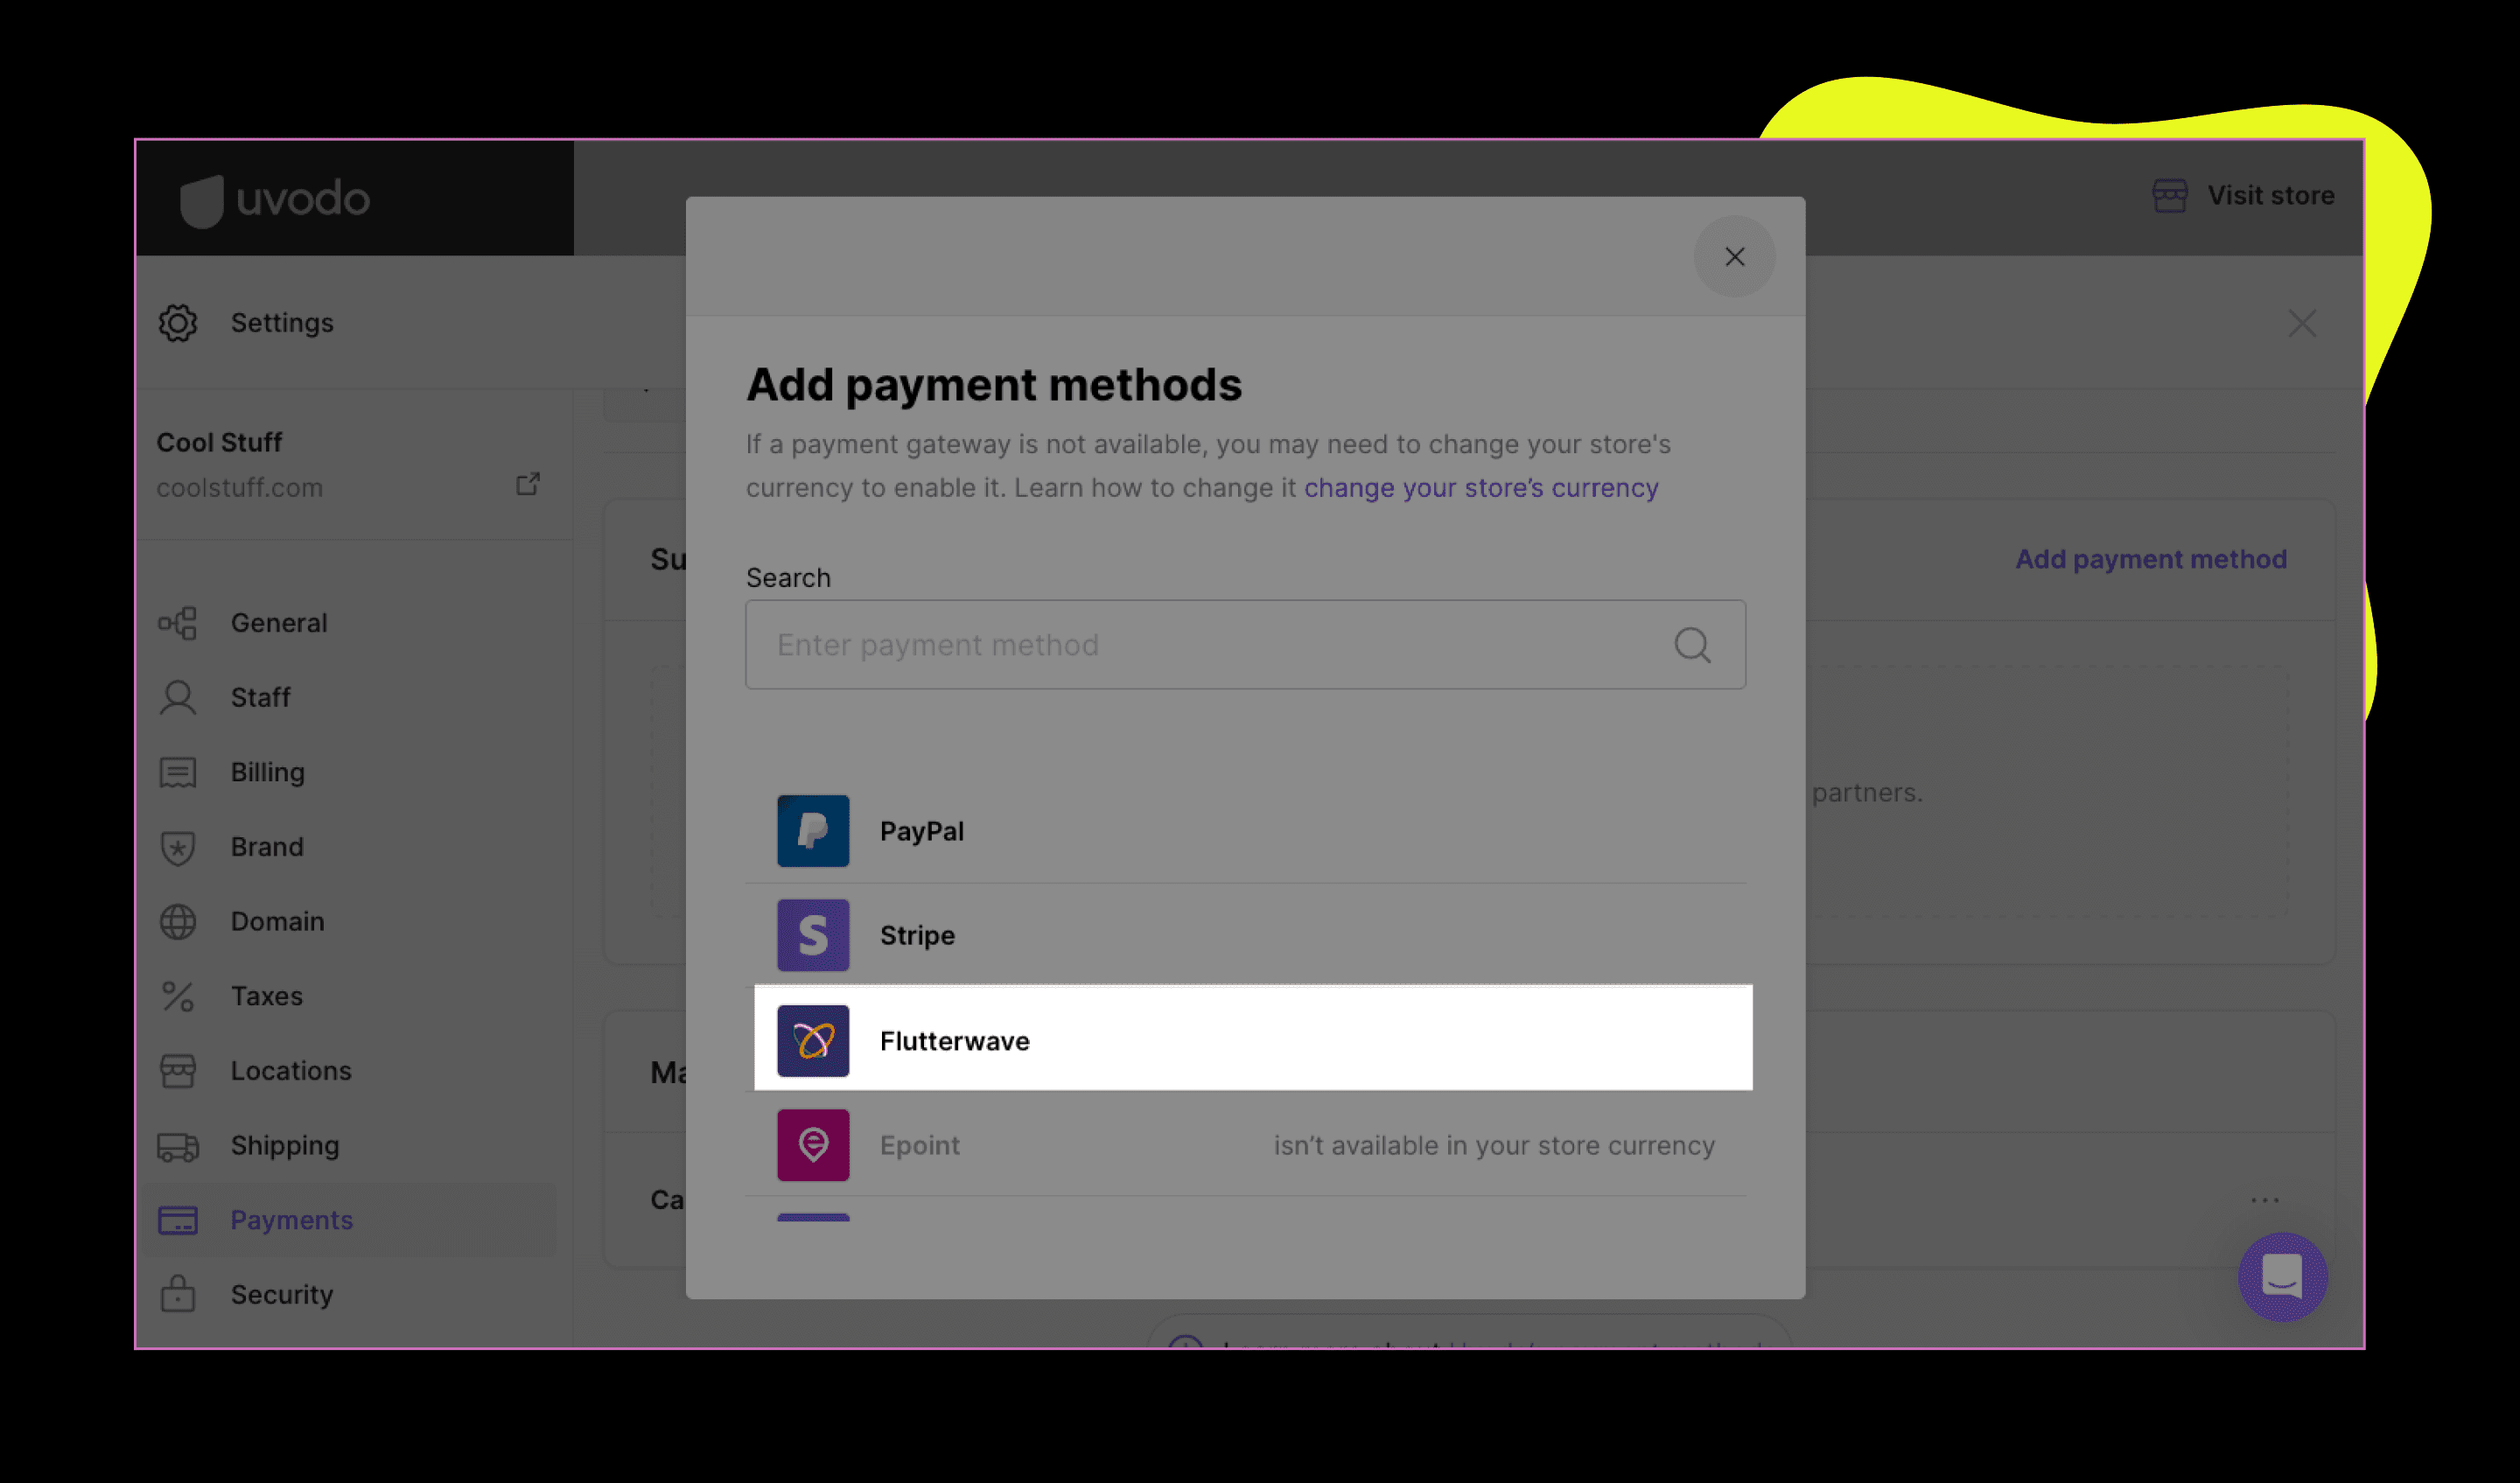Screen dimensions: 2520x1483
Task: Open the live chat bubble icon
Action: click(x=2282, y=1277)
